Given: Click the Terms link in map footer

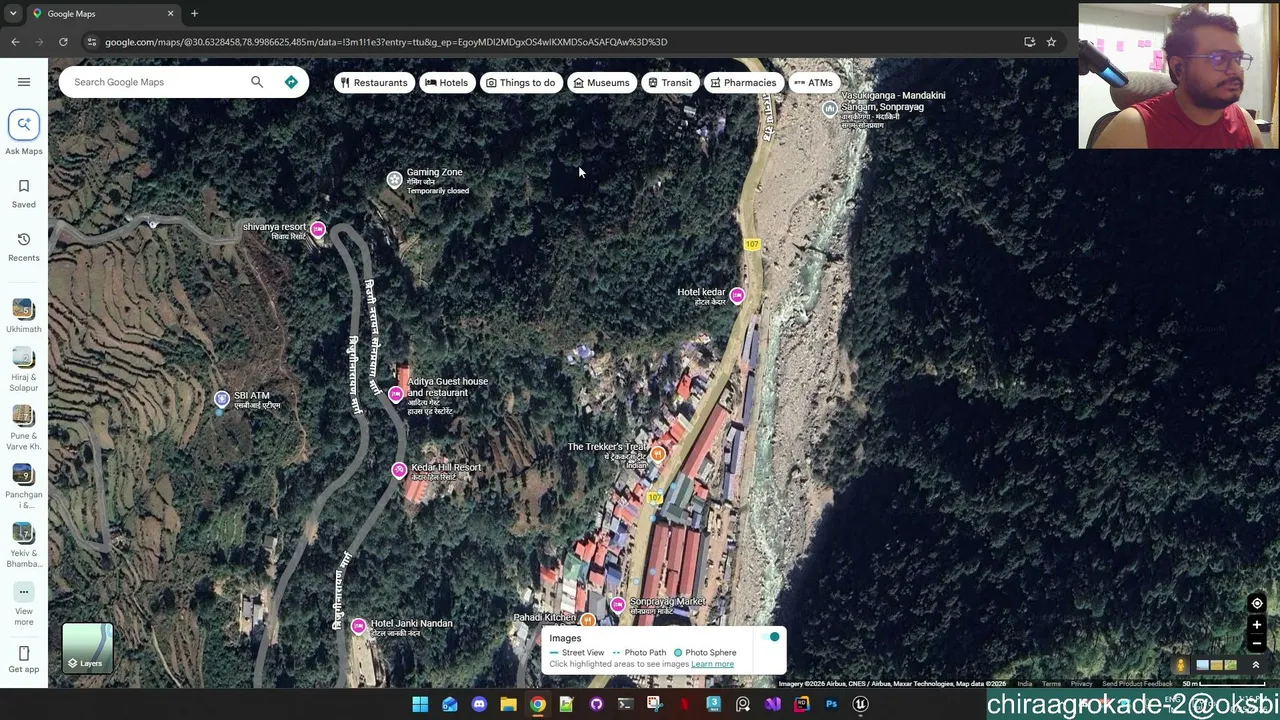Looking at the screenshot, I should click(x=1051, y=684).
